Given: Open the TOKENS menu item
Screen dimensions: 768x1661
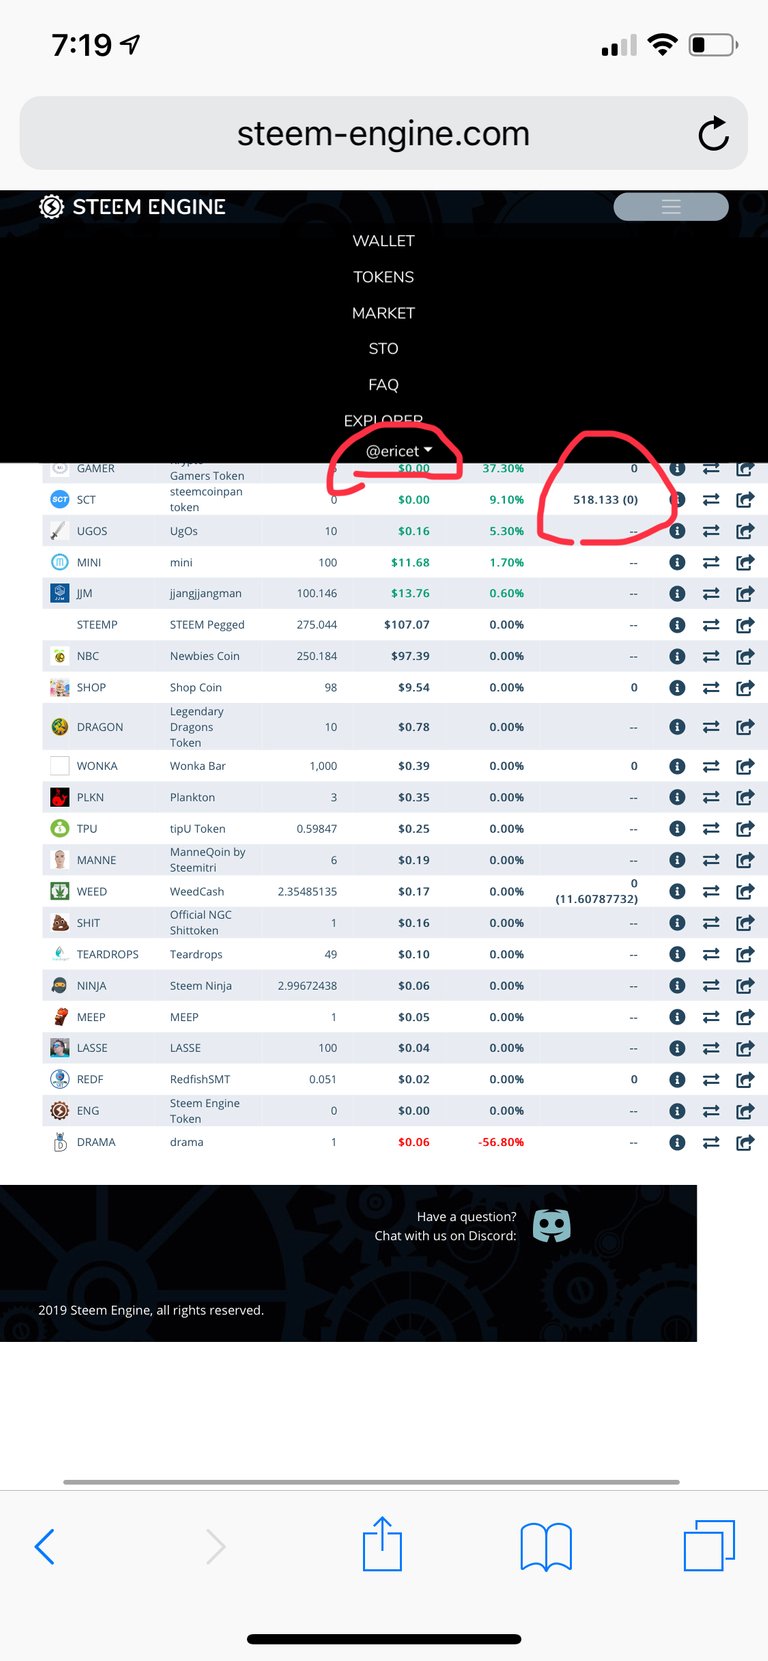Looking at the screenshot, I should pyautogui.click(x=383, y=277).
